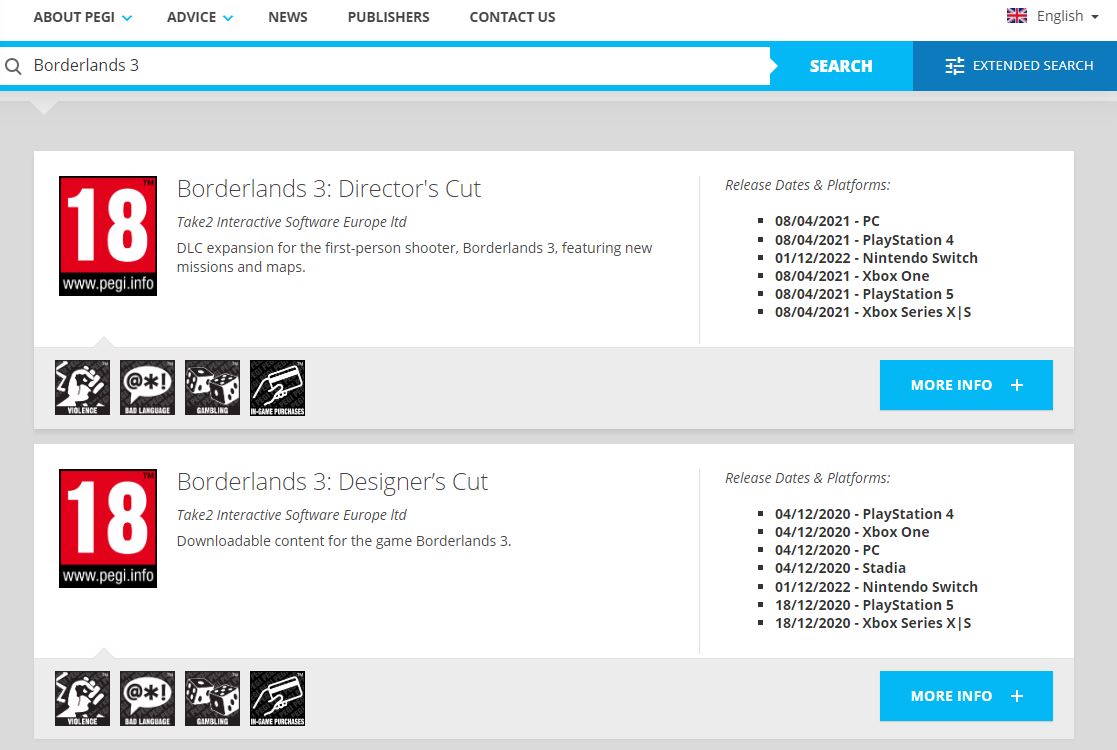This screenshot has height=750, width=1117.
Task: Click '18/12/2020 - Xbox Series X|S' entry
Action: coord(873,623)
